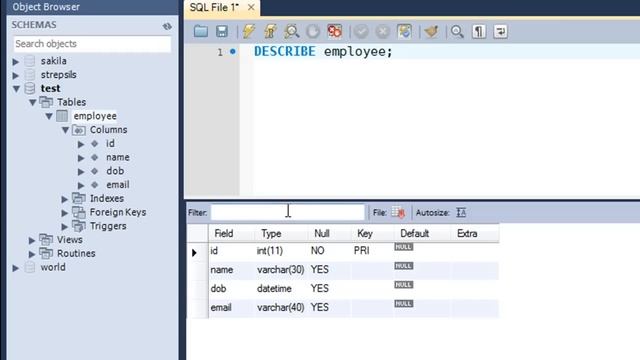Expand the Views node

coord(32,240)
